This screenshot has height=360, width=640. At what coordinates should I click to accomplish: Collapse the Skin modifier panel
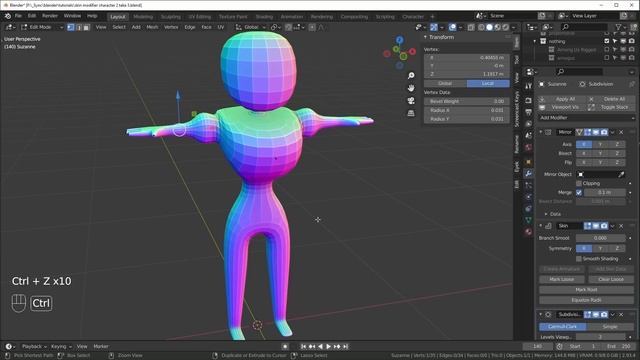(541, 226)
